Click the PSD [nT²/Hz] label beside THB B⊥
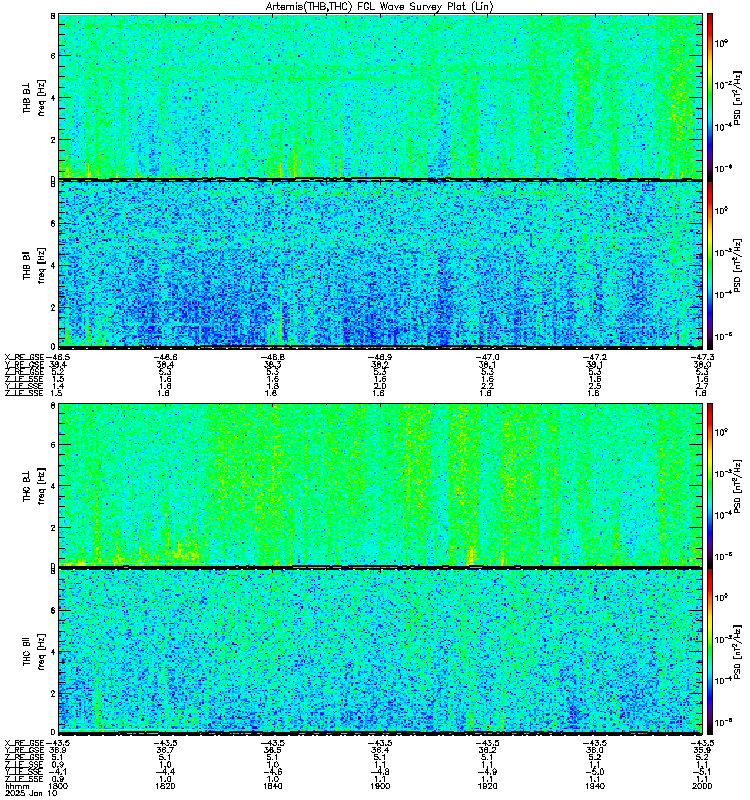The width and height of the screenshot is (750, 800). click(x=737, y=97)
